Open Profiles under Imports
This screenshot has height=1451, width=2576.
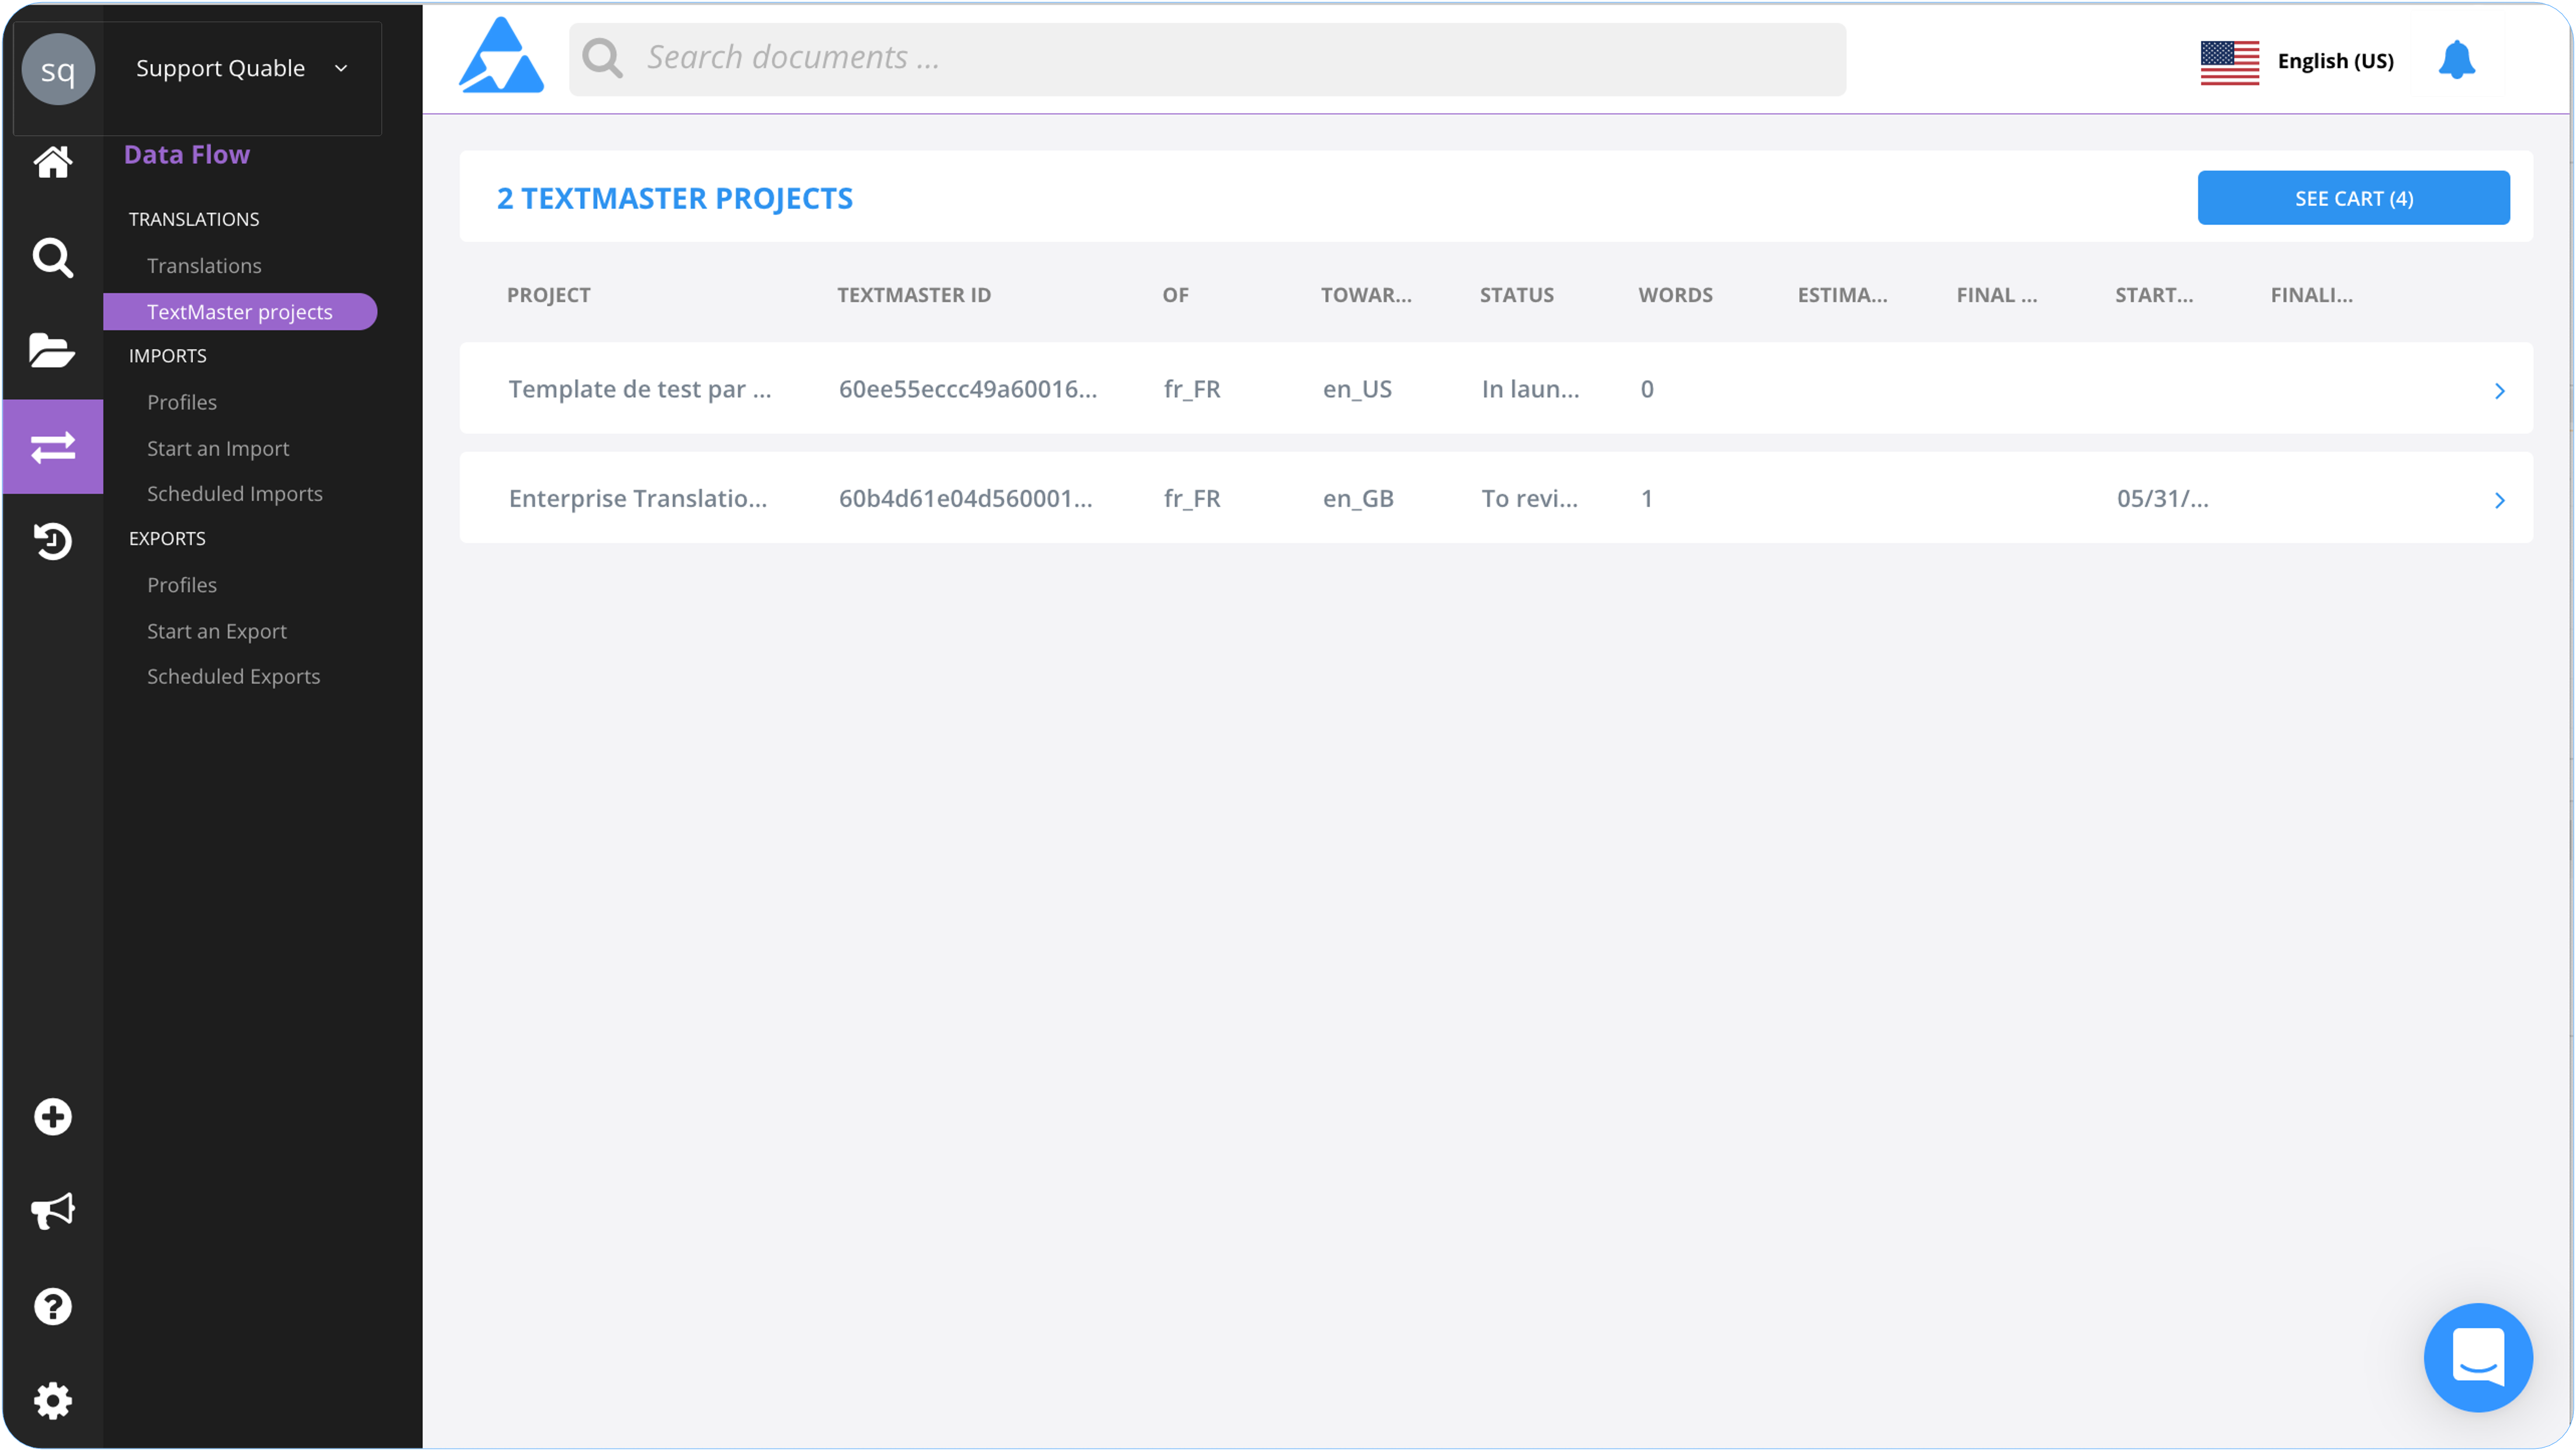(x=182, y=402)
